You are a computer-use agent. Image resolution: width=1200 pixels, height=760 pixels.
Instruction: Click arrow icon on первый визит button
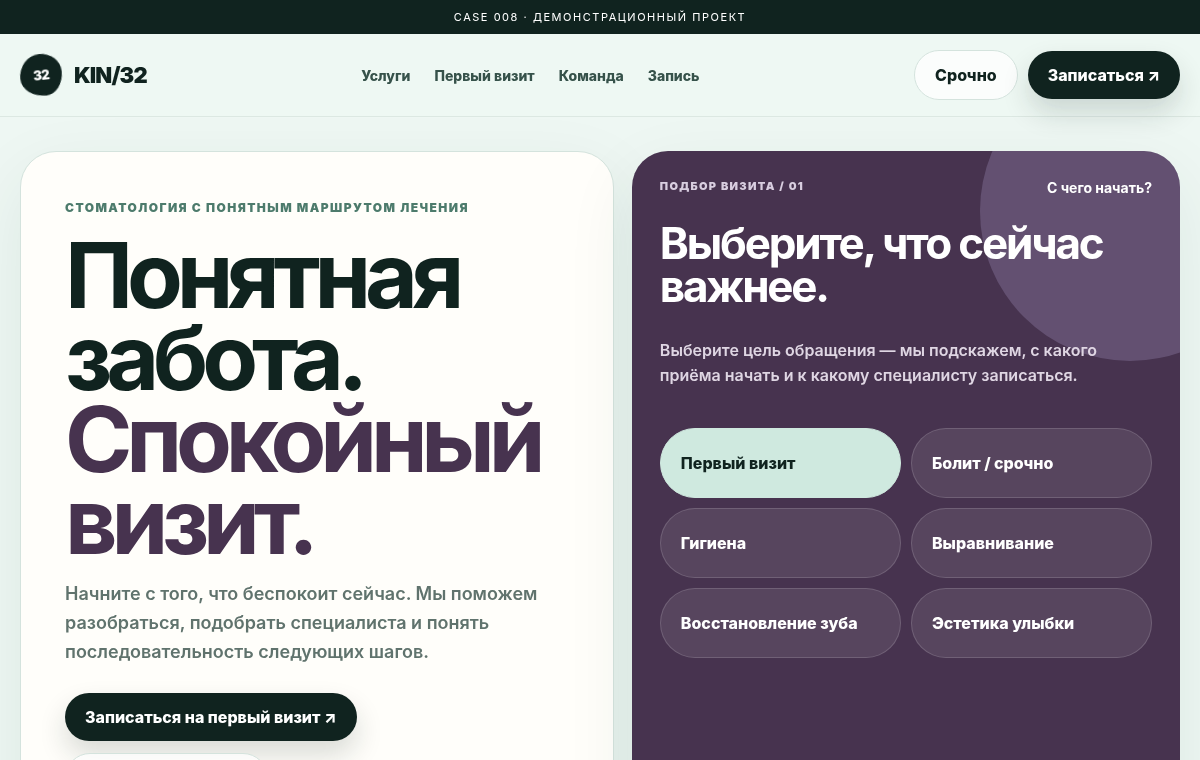[331, 718]
